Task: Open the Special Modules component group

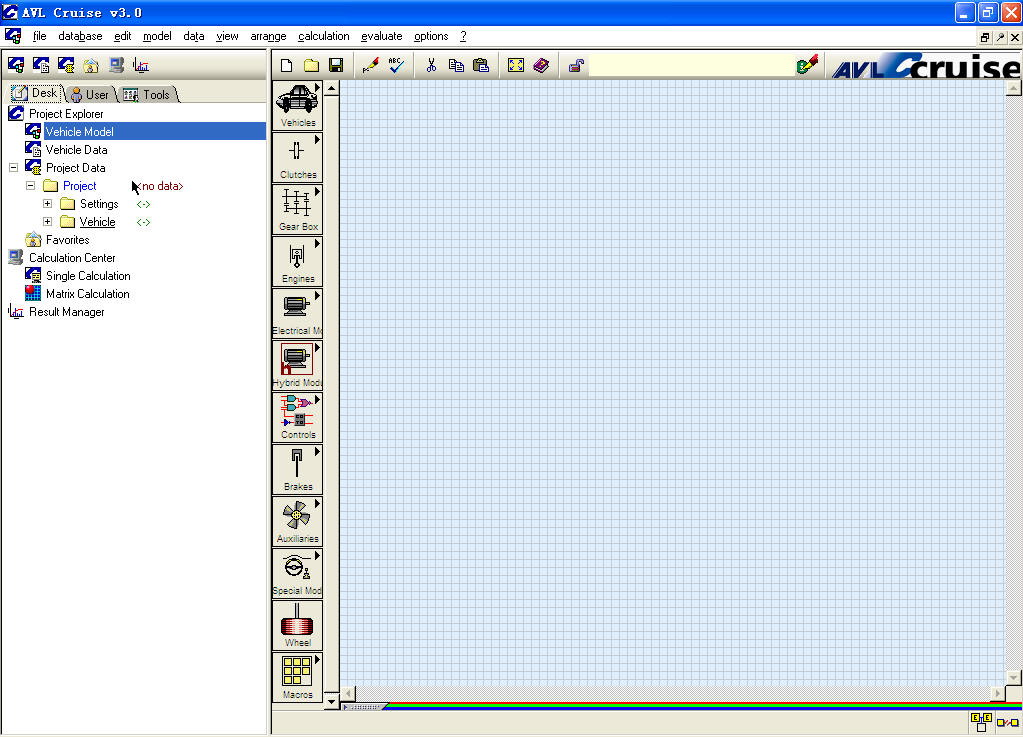Action: click(297, 573)
